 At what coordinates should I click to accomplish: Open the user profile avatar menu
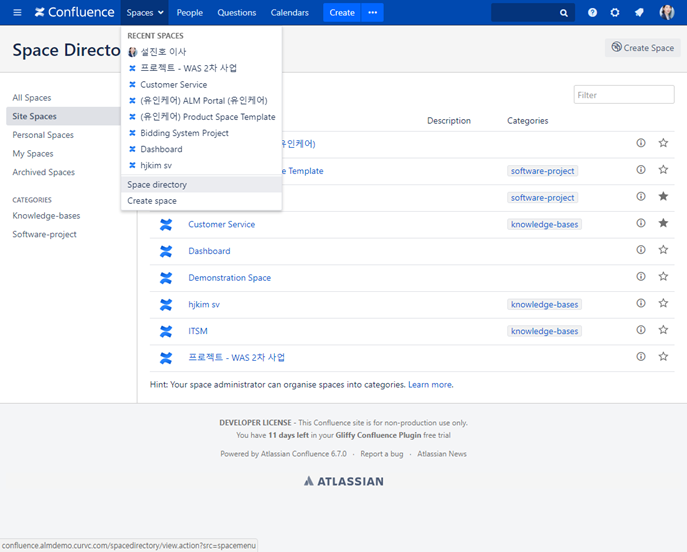click(667, 13)
